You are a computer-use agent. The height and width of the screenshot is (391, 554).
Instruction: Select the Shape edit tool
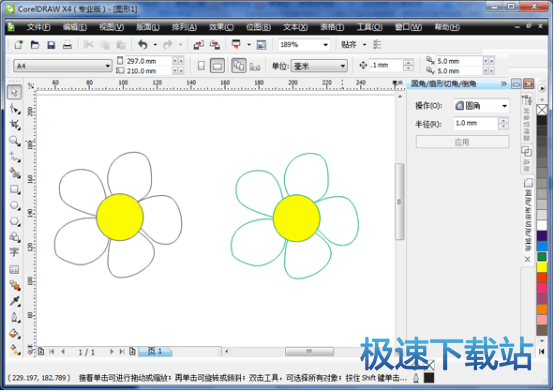click(14, 108)
